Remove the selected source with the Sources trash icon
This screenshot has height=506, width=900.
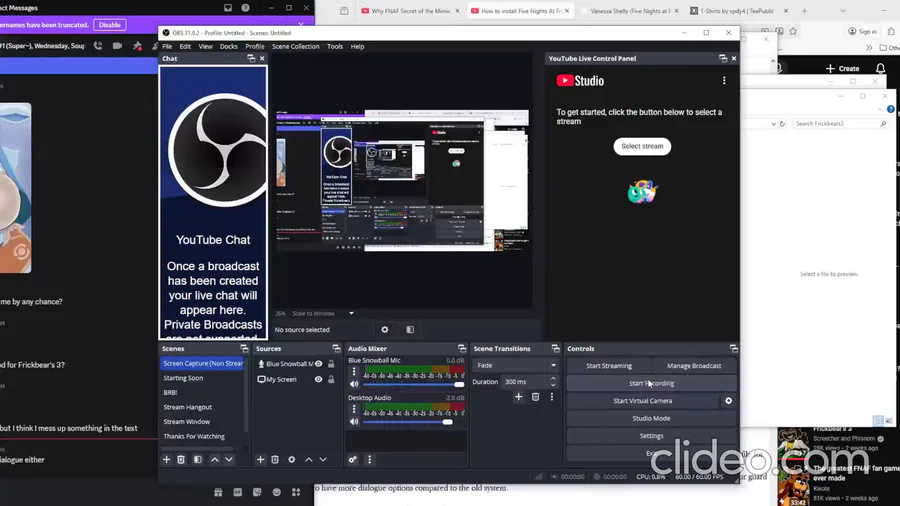tap(275, 460)
